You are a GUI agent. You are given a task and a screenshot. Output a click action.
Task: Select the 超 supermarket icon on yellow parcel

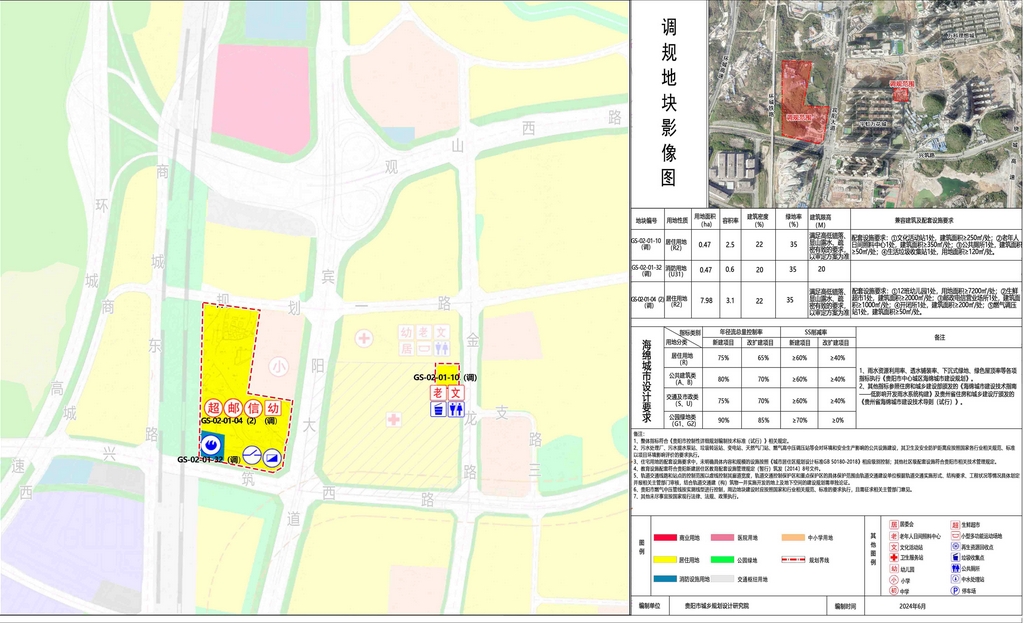click(214, 408)
